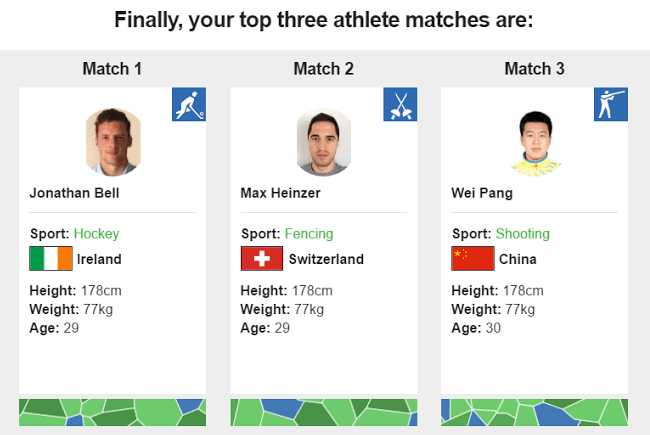
Task: Click the Match 3 heading
Action: 534,69
